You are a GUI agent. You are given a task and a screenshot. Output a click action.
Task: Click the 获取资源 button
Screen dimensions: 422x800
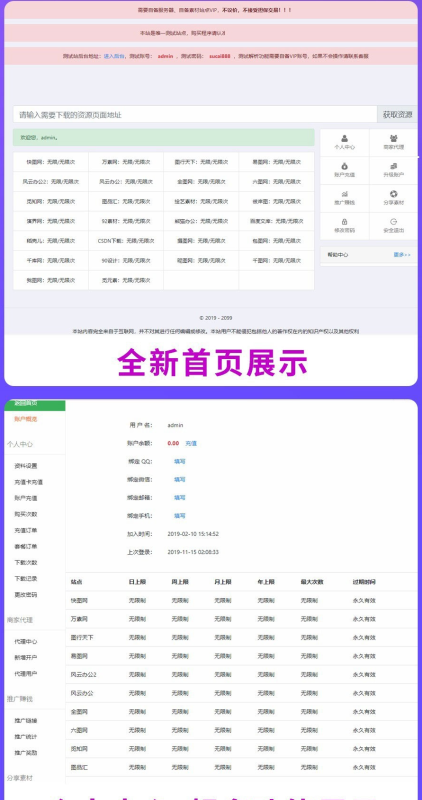coord(397,115)
